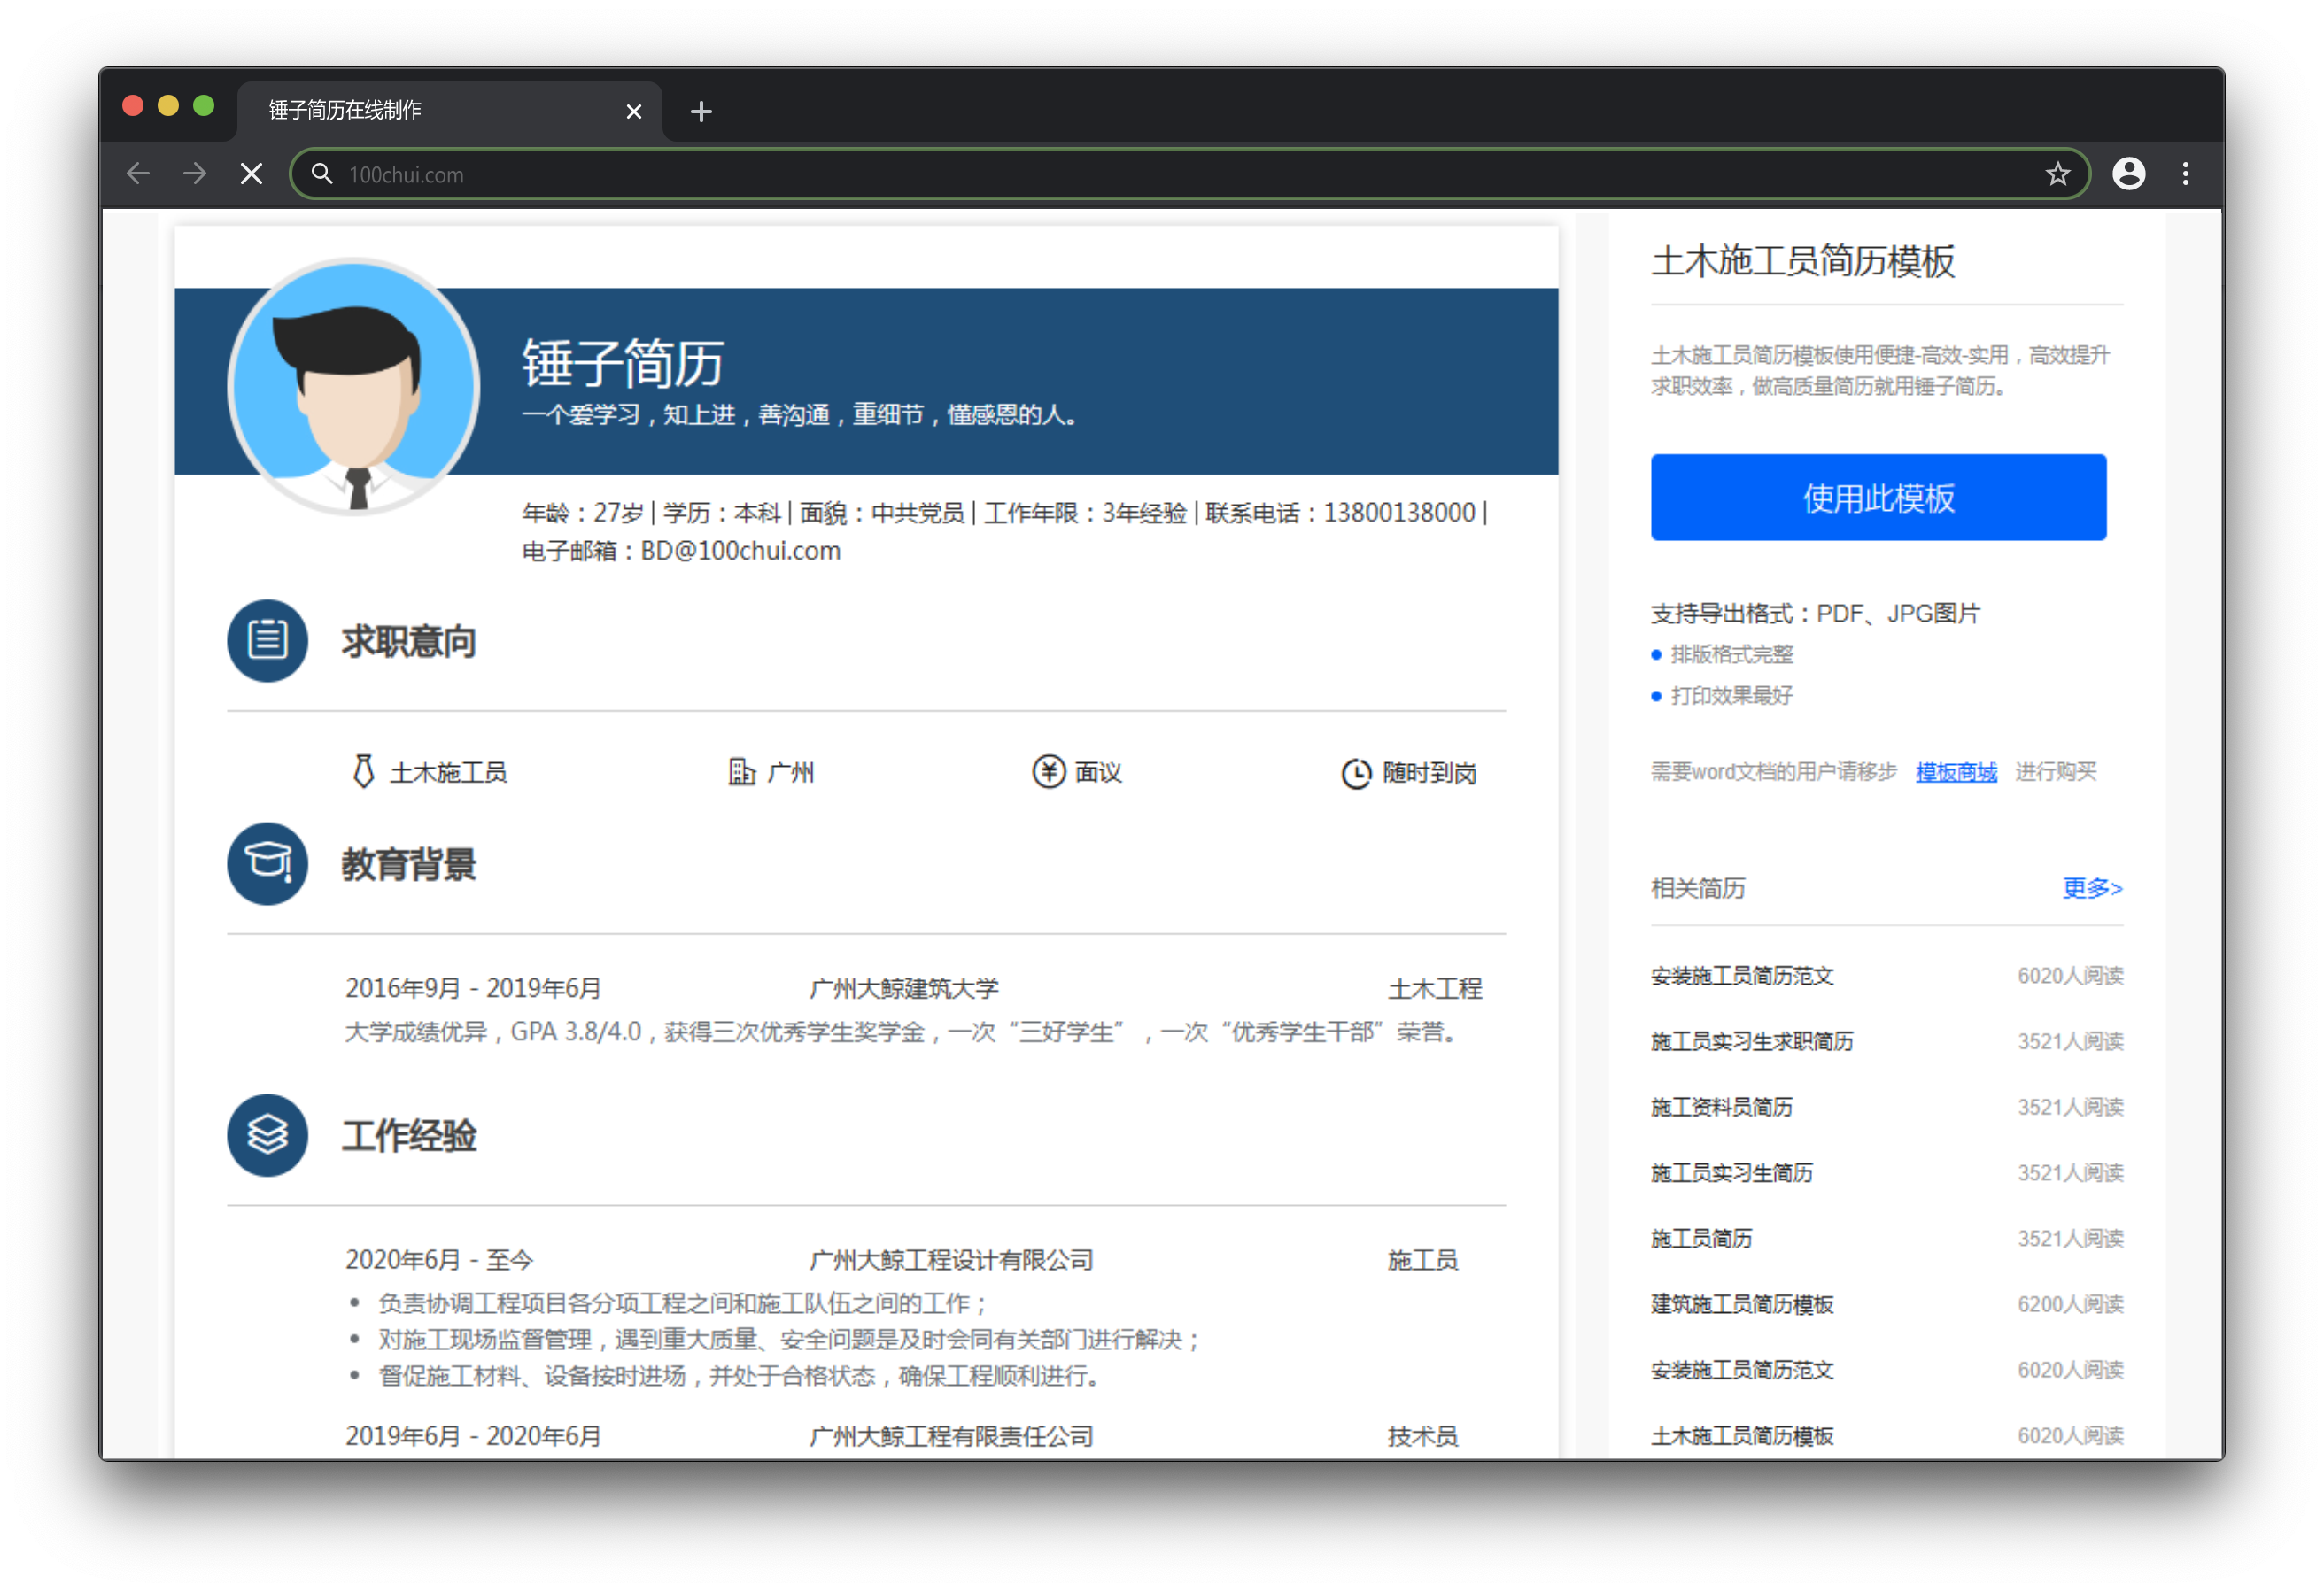
Task: Close the 锤子简历在线制作 tab
Action: 633,111
